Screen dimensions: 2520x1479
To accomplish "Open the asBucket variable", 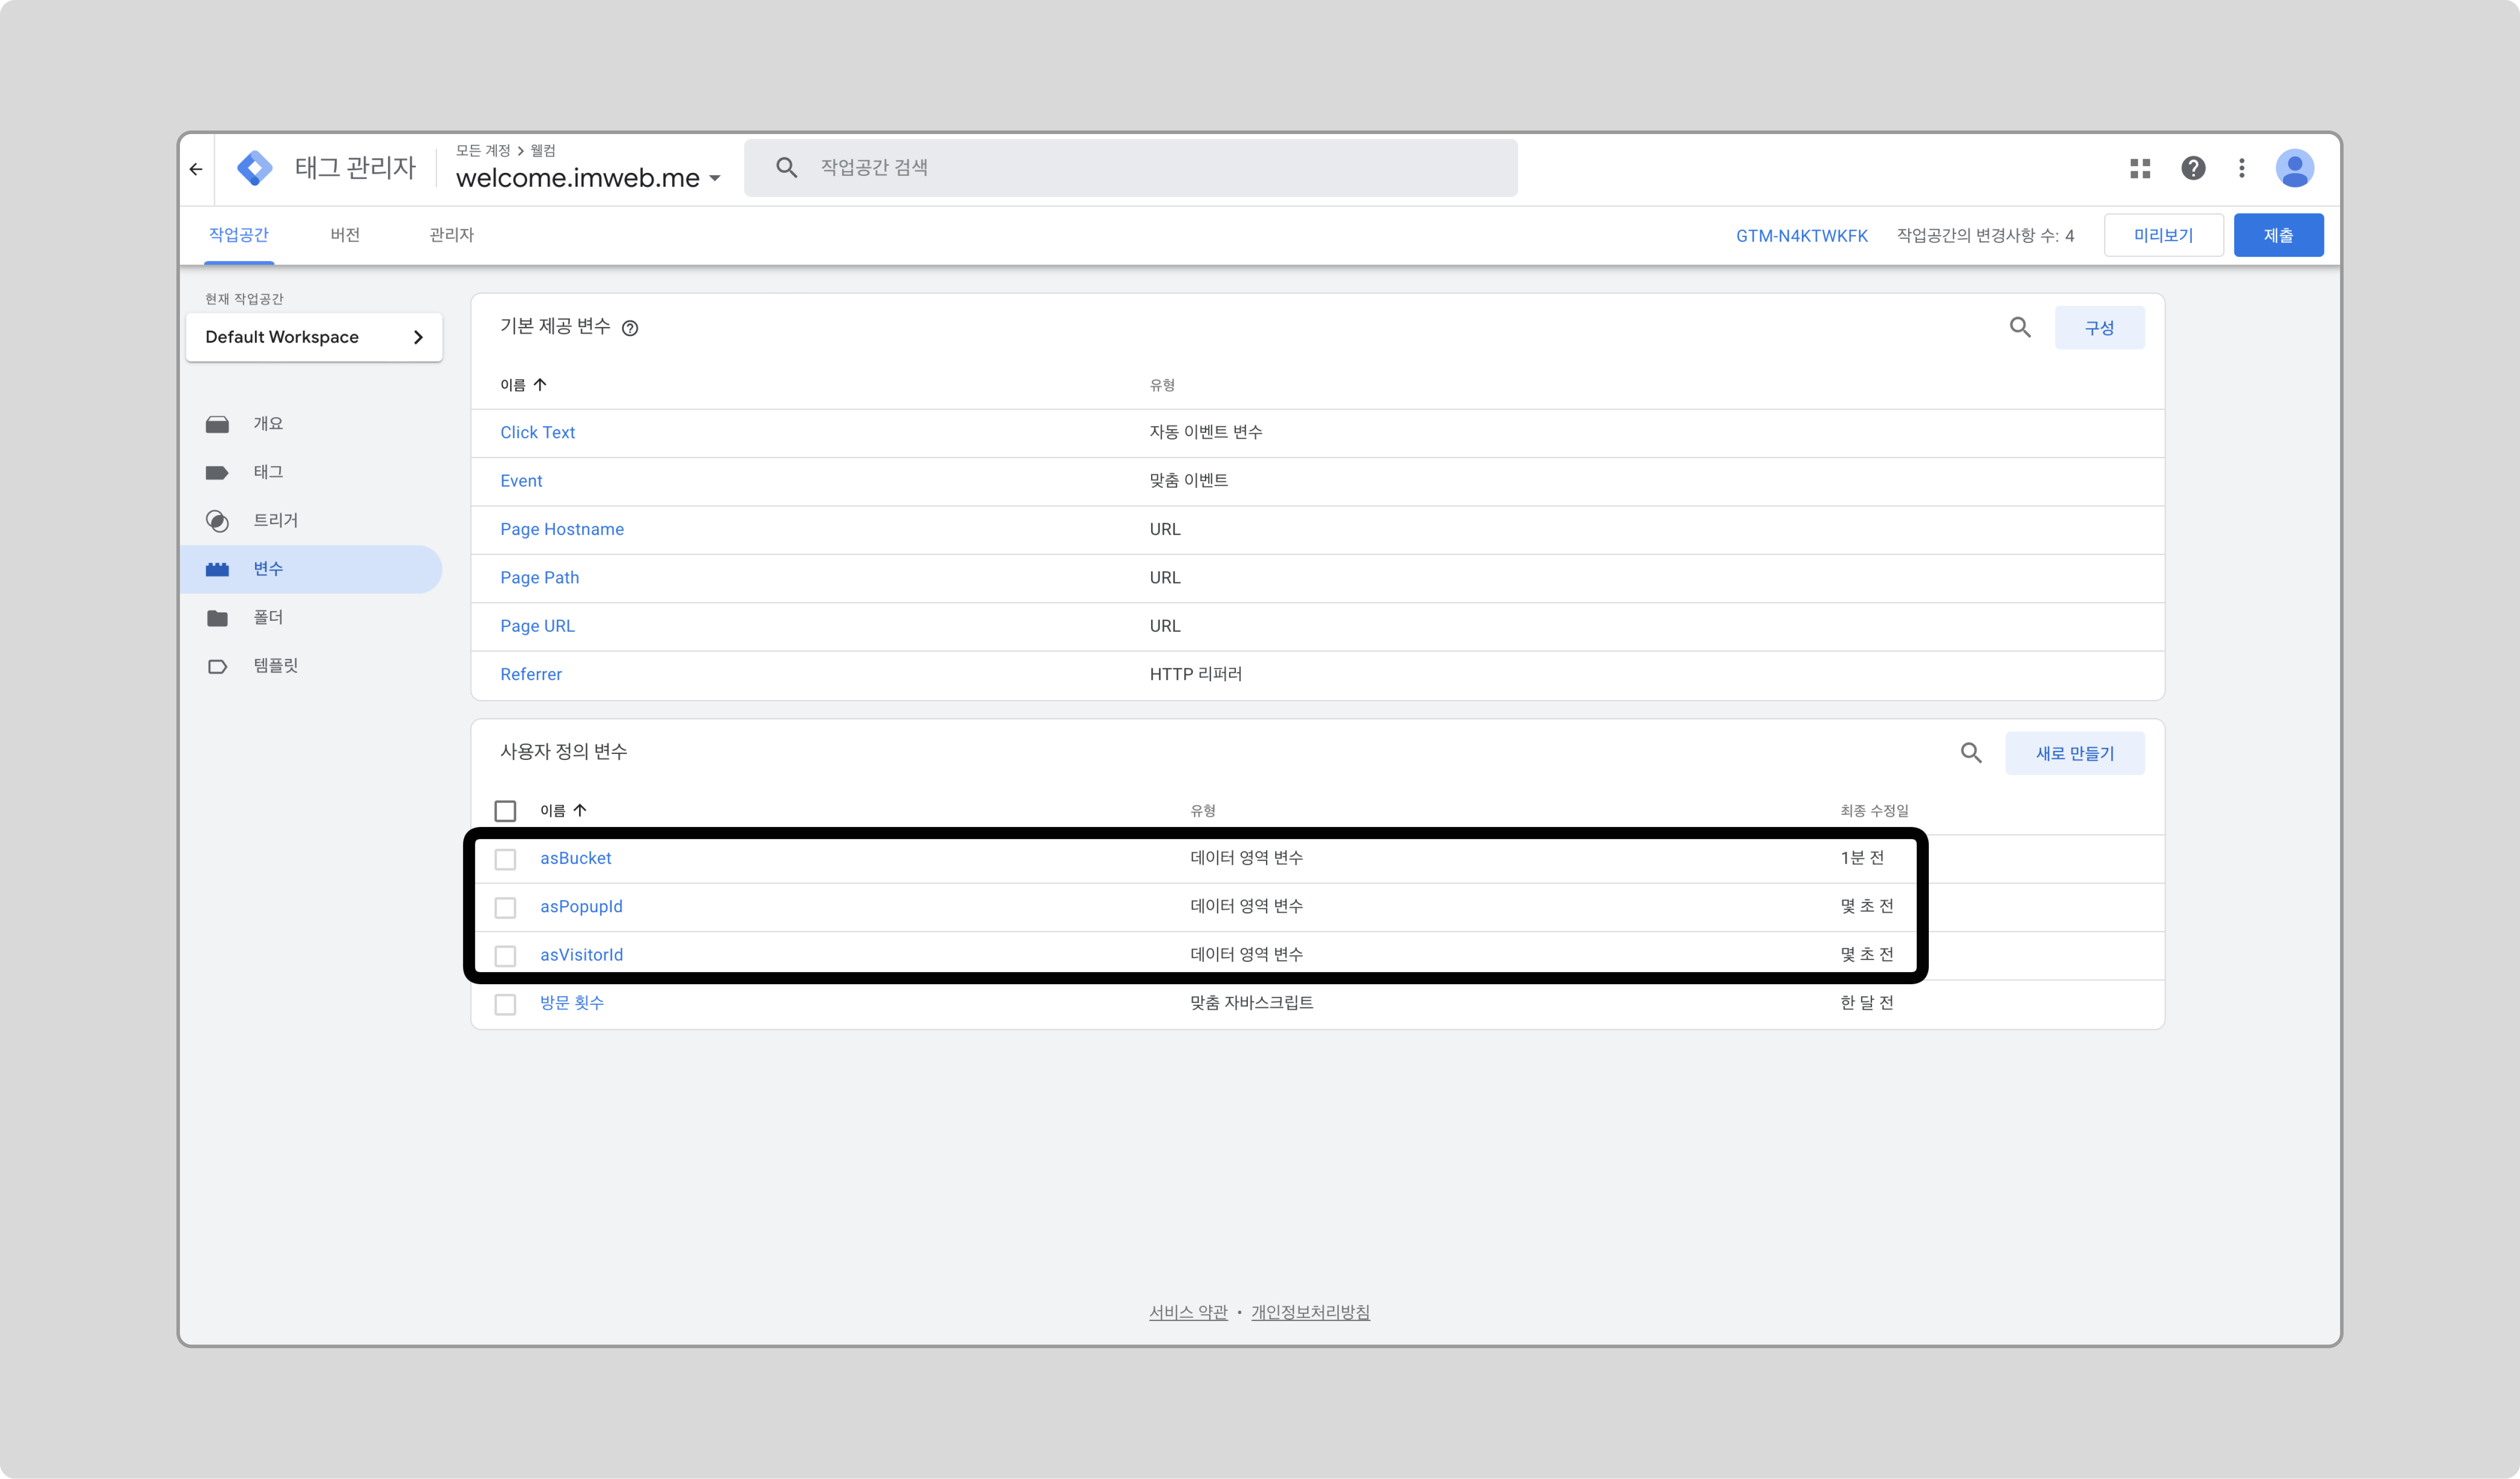I will (576, 858).
